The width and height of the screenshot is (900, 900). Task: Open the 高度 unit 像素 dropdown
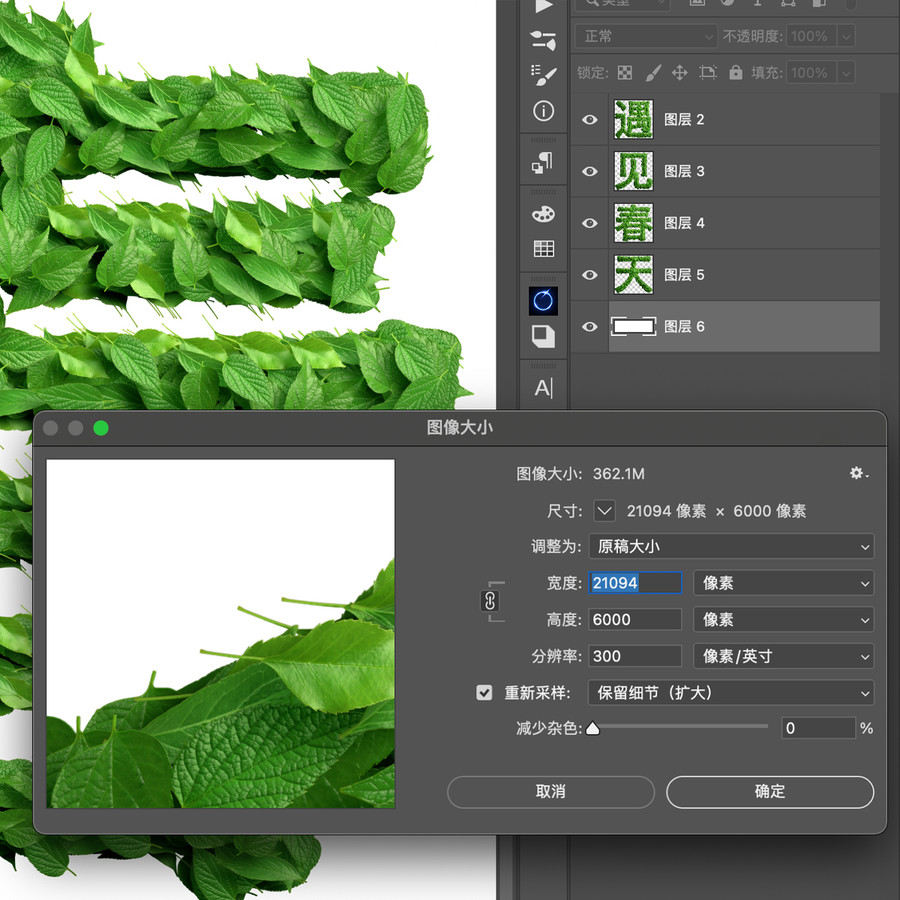pos(783,619)
